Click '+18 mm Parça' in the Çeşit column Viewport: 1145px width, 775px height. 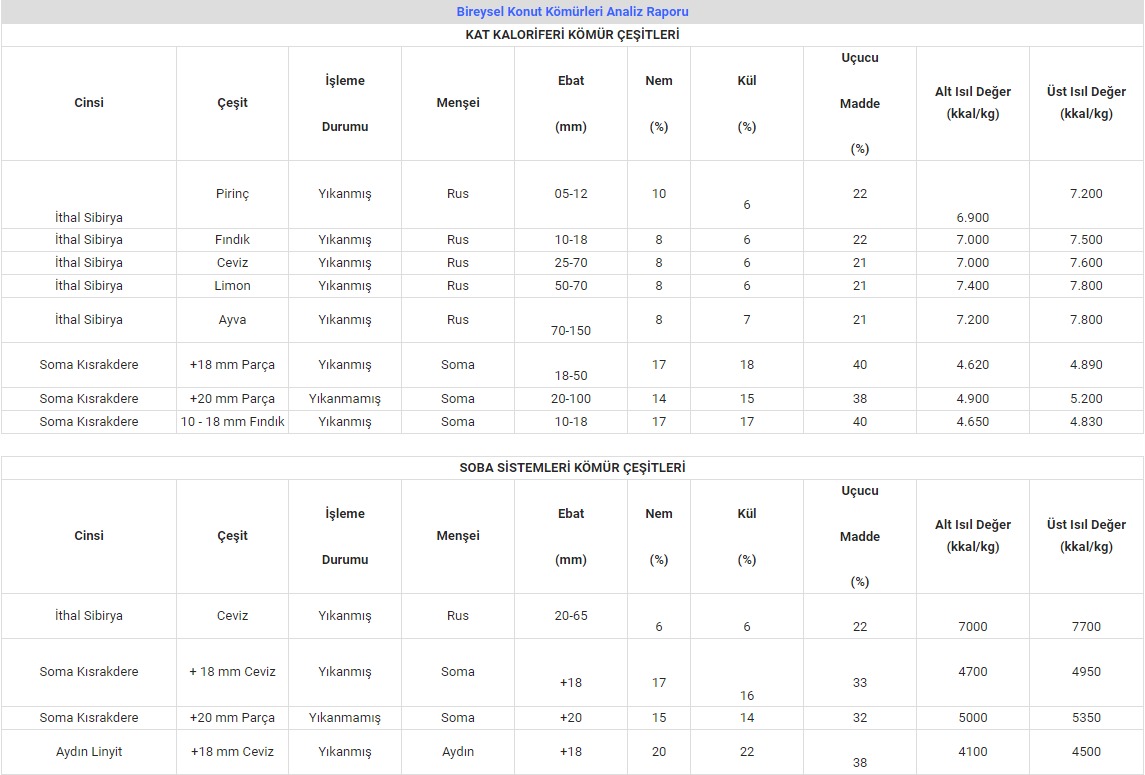pyautogui.click(x=232, y=364)
